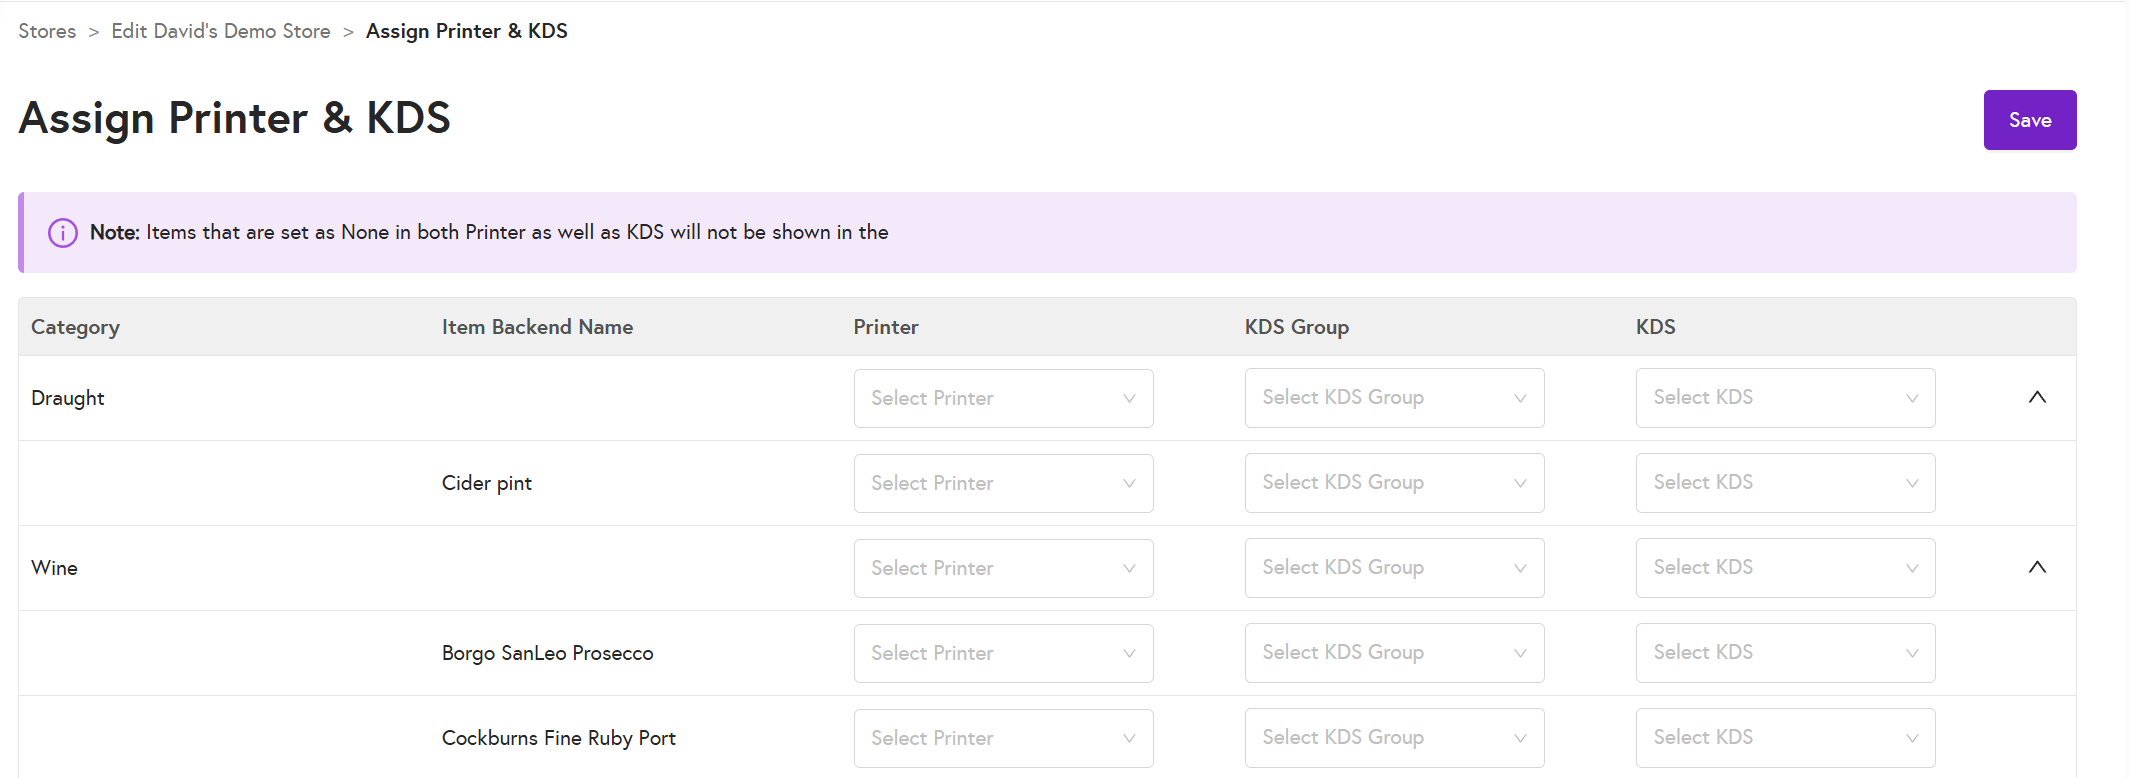This screenshot has width=2129, height=778.
Task: Open Select KDS Group dropdown for Draught
Action: (1394, 398)
